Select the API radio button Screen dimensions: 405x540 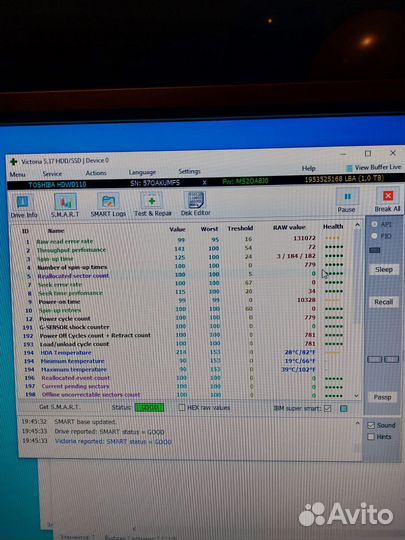374,225
